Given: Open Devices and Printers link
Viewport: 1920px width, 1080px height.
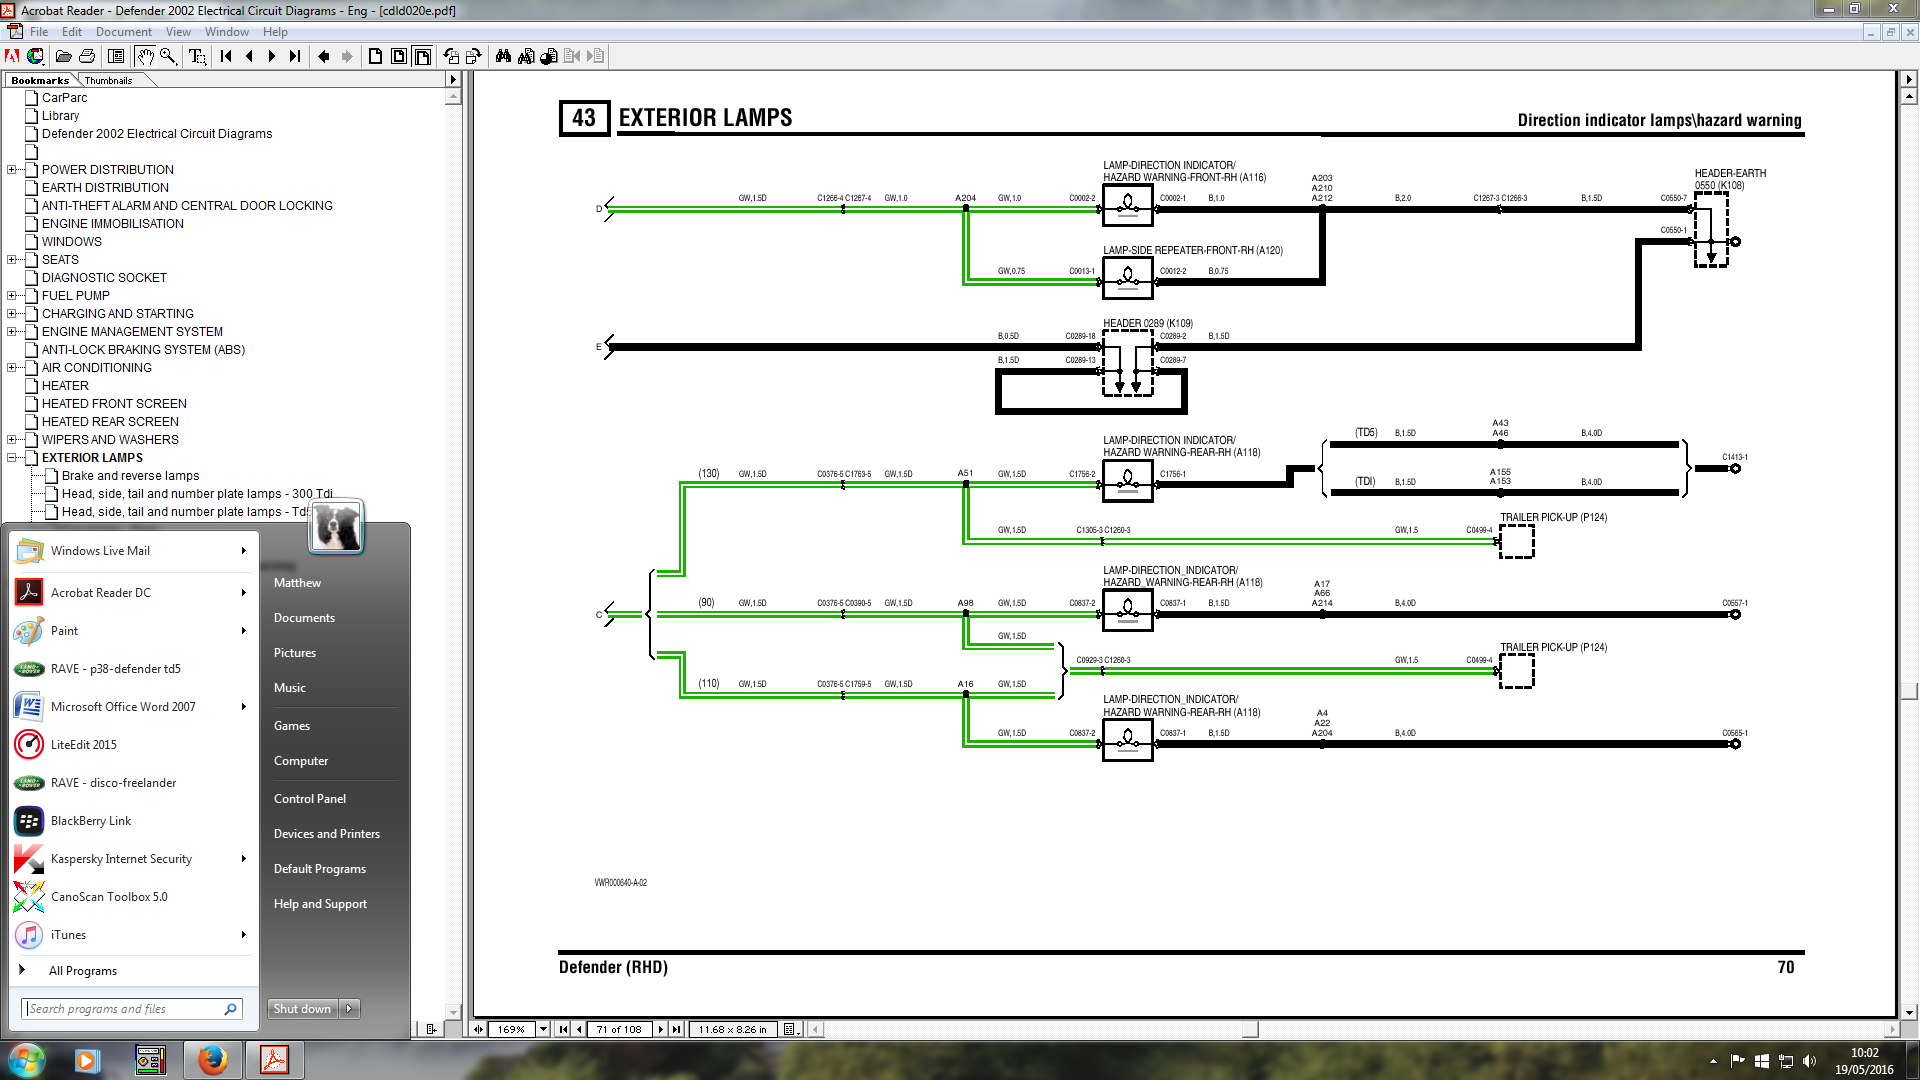Looking at the screenshot, I should tap(327, 834).
